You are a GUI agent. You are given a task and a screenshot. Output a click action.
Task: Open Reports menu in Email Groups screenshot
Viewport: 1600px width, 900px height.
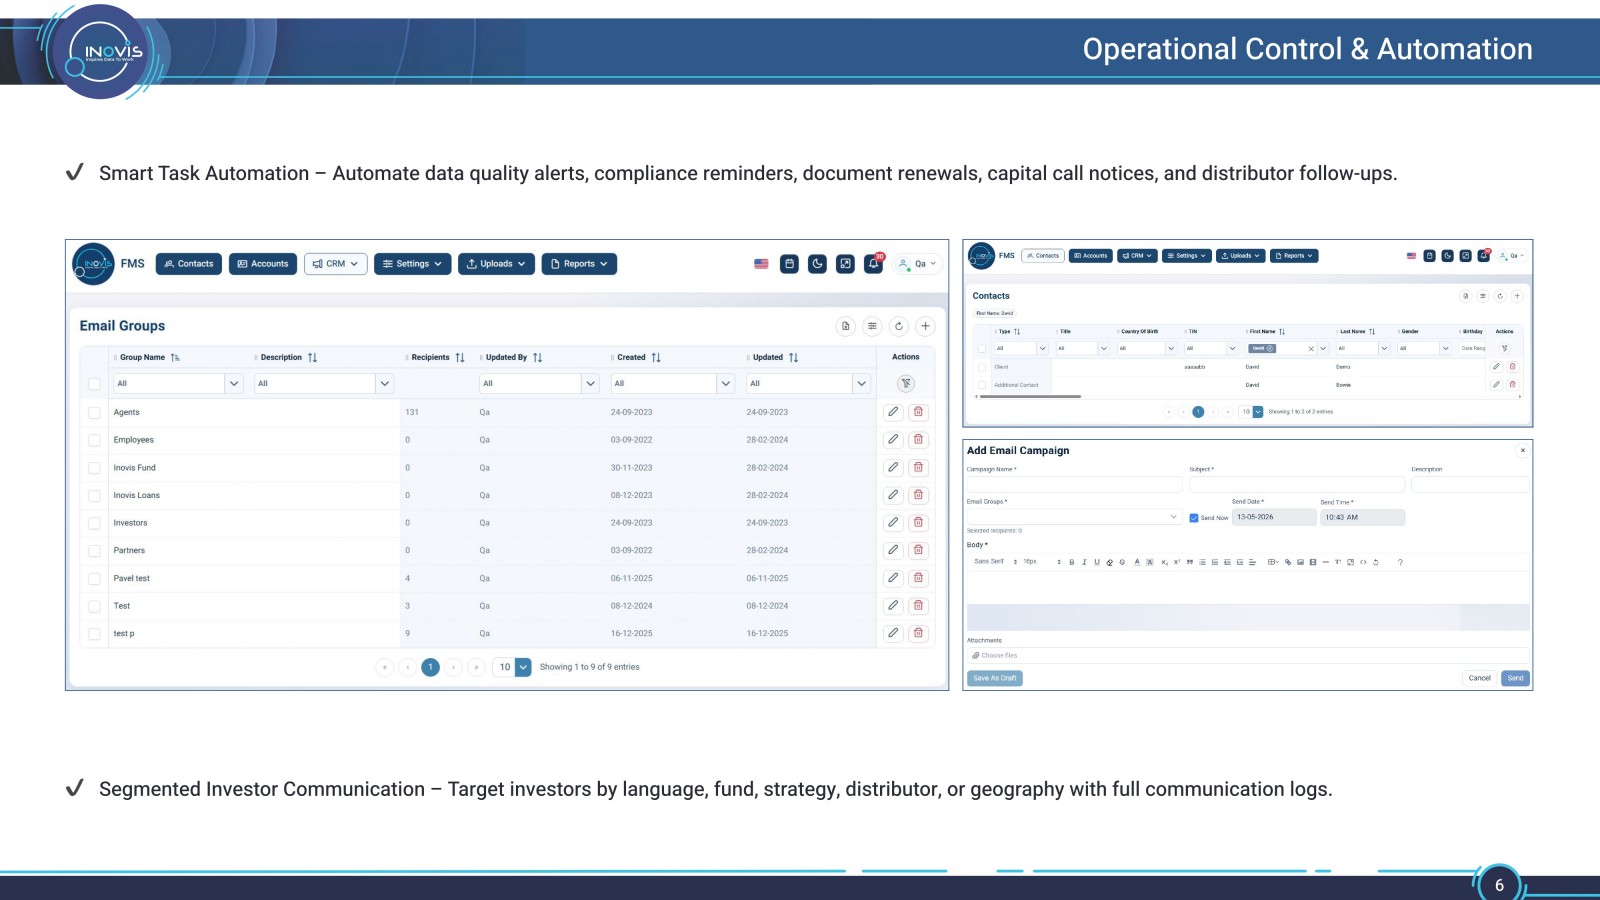pos(579,264)
